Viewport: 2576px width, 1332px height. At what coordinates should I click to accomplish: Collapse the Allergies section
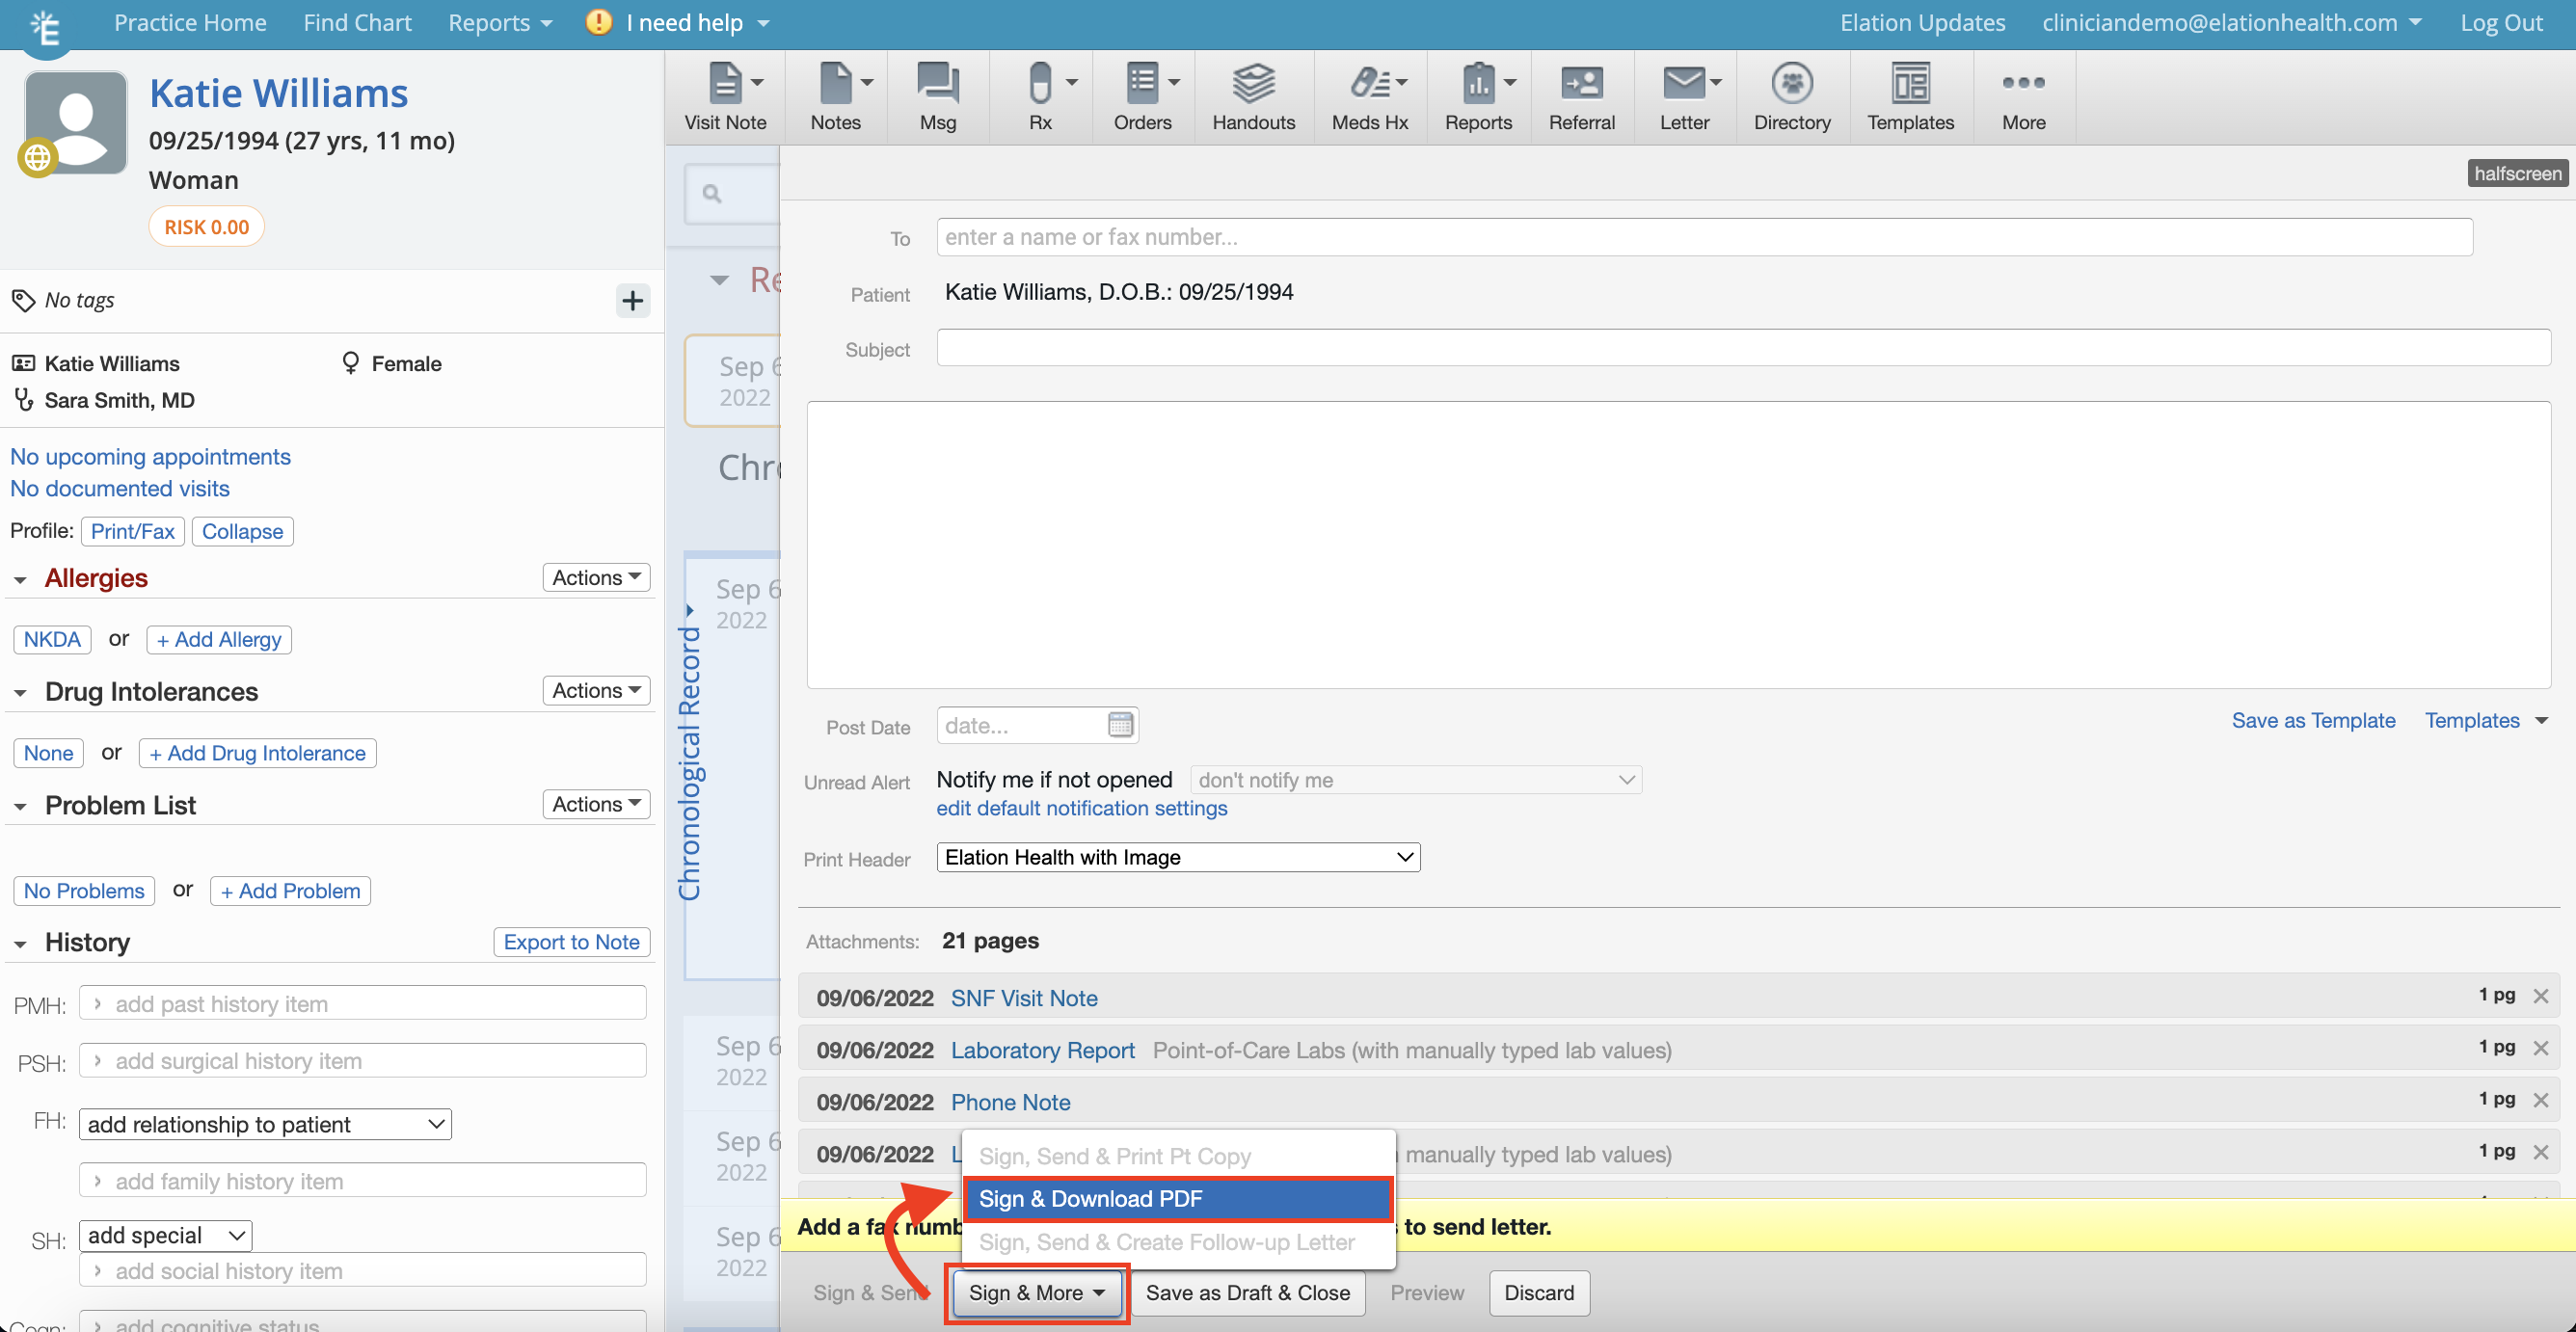click(20, 579)
